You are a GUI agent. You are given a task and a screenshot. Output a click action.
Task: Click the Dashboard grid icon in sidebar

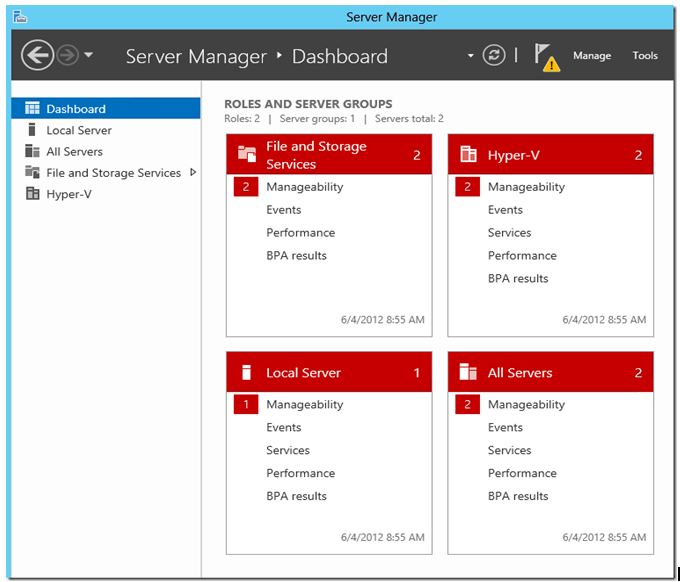point(32,108)
